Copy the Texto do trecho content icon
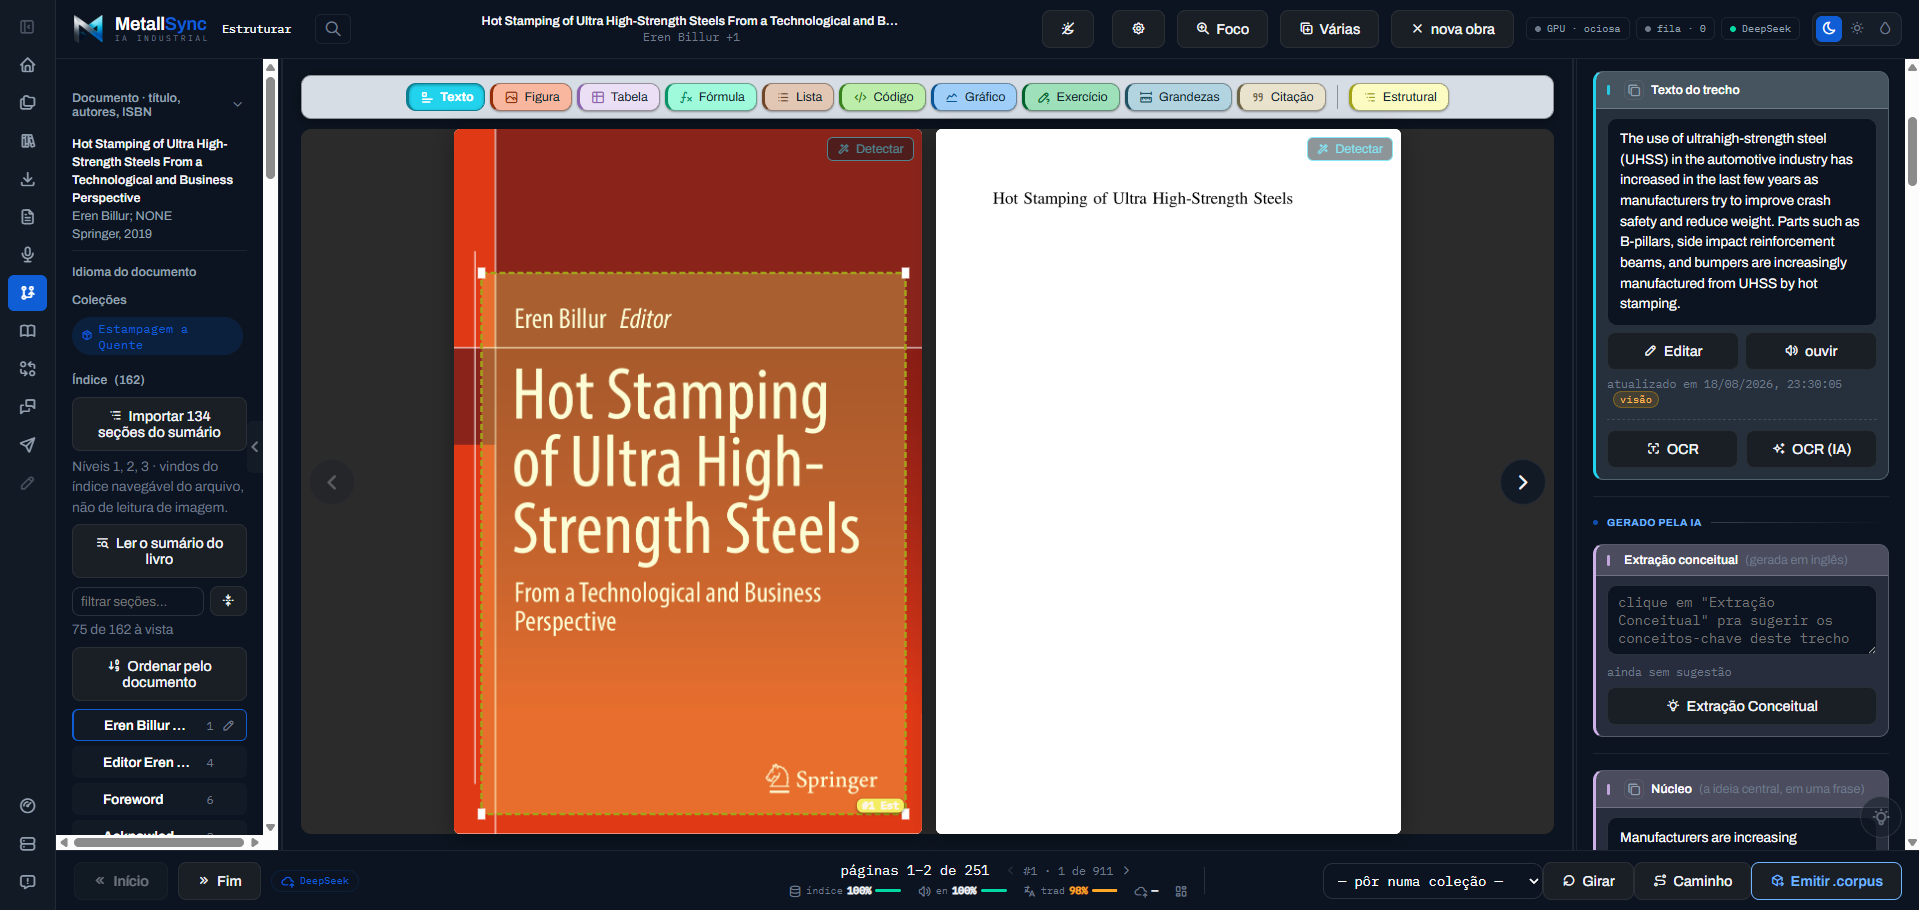This screenshot has width=1919, height=910. pos(1634,90)
